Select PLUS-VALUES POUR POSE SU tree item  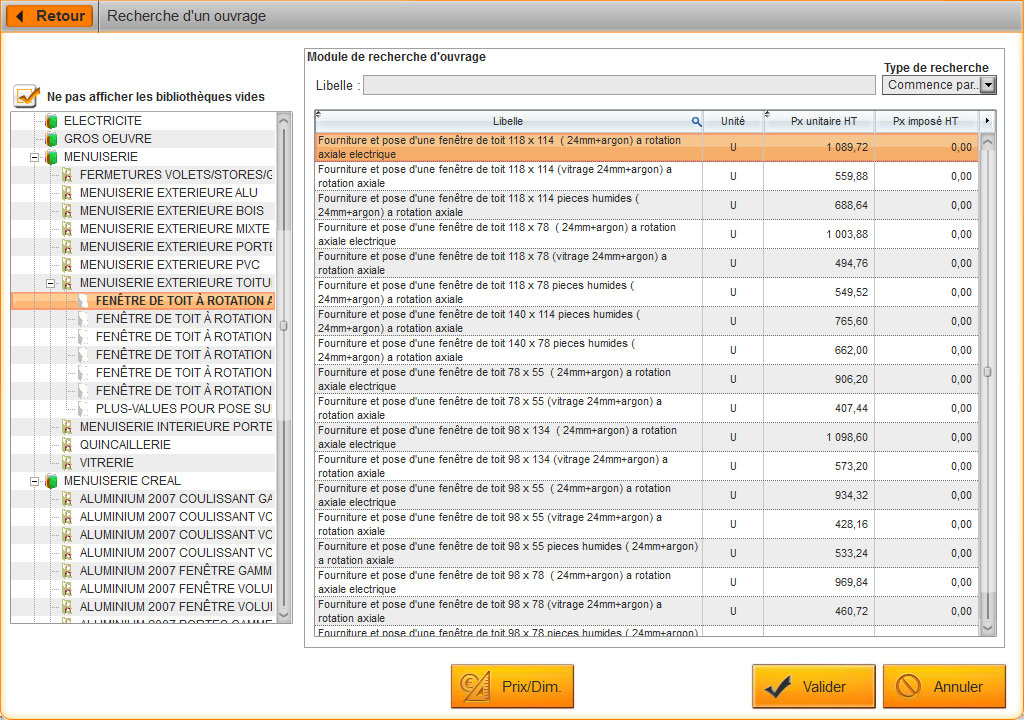point(184,409)
